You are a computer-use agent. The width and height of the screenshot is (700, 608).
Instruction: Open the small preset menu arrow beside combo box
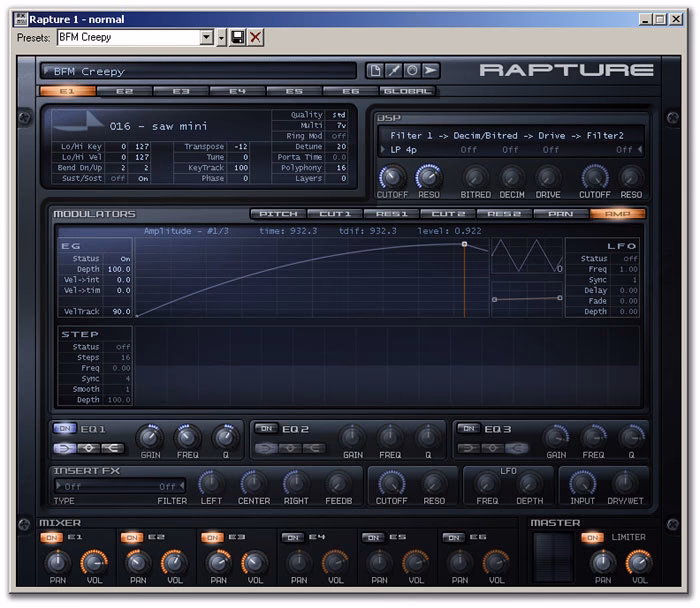tap(221, 37)
